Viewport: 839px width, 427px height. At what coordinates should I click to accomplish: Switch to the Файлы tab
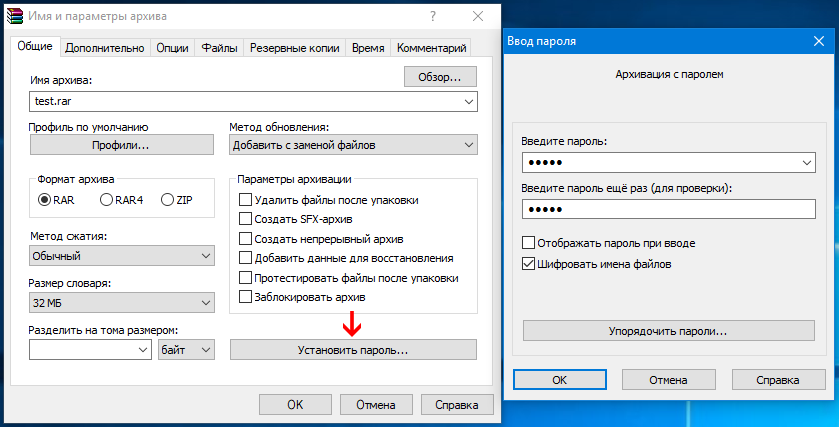coord(219,48)
